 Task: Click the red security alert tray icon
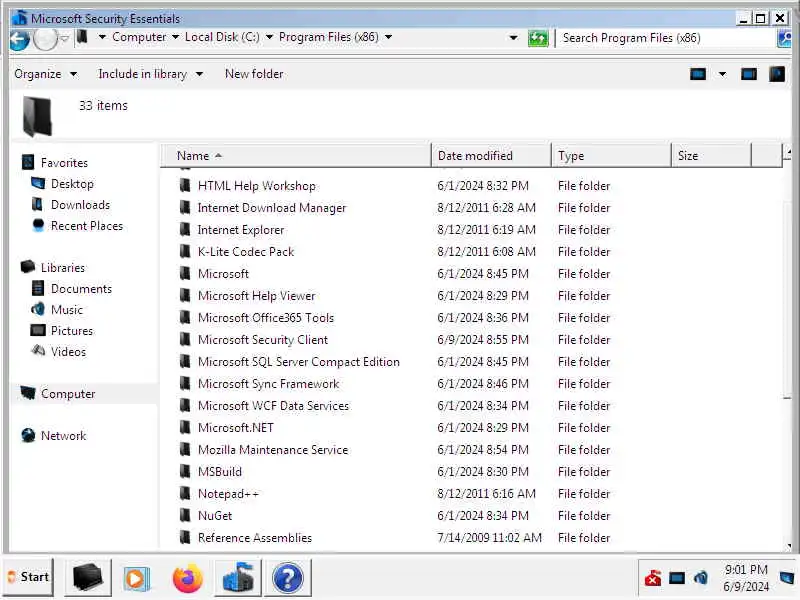tap(653, 578)
